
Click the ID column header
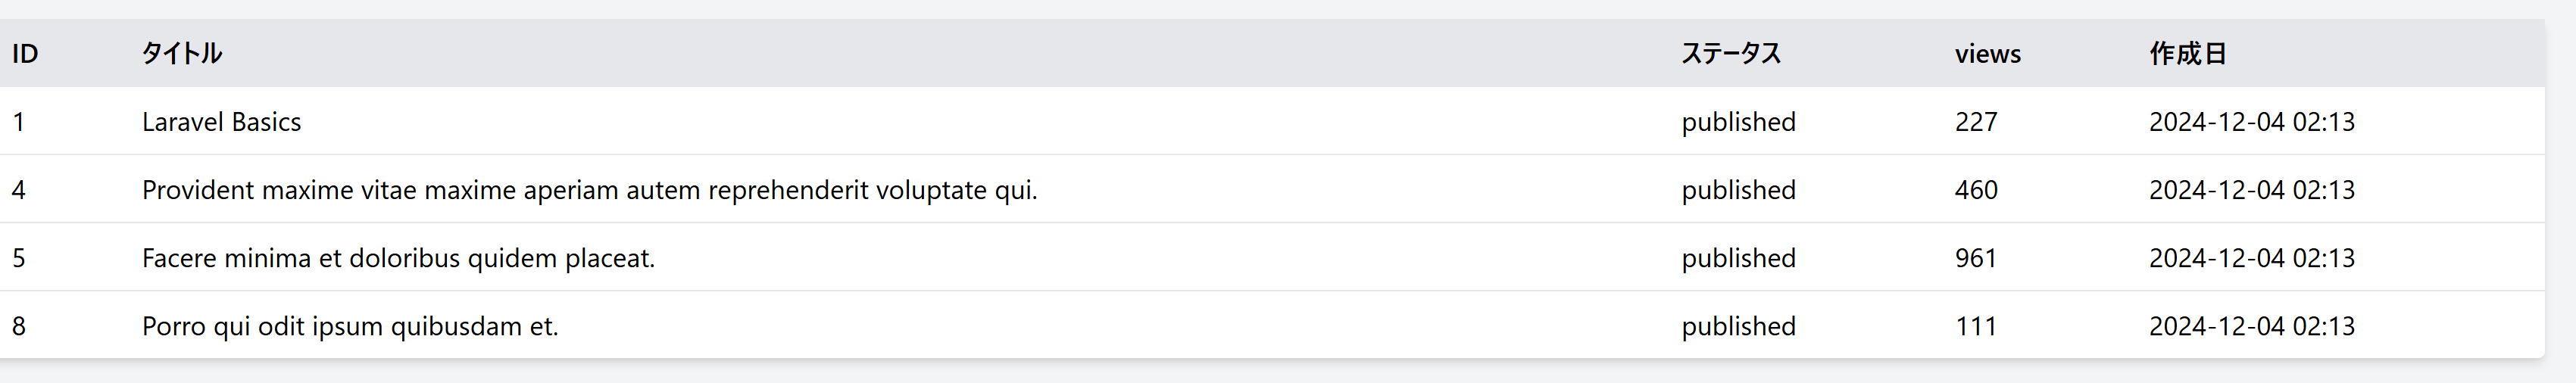25,54
